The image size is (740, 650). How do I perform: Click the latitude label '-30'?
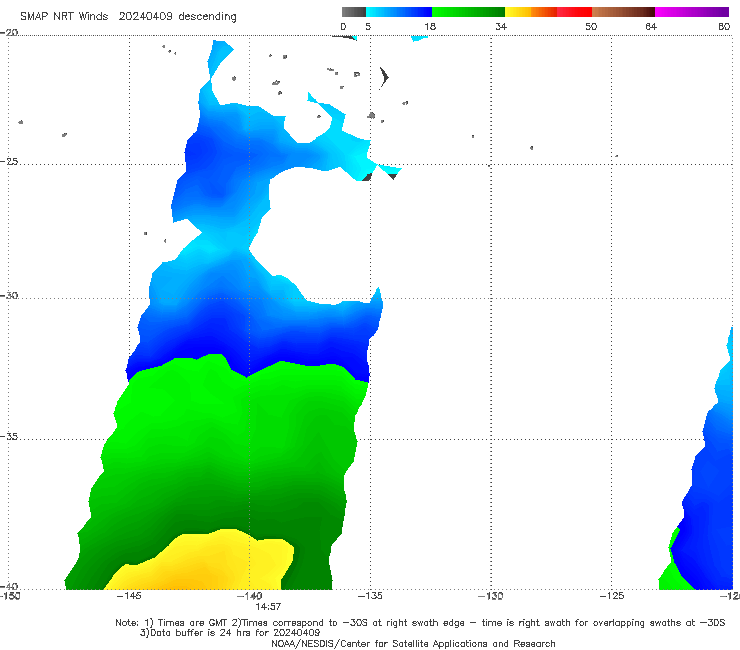pos(9,295)
